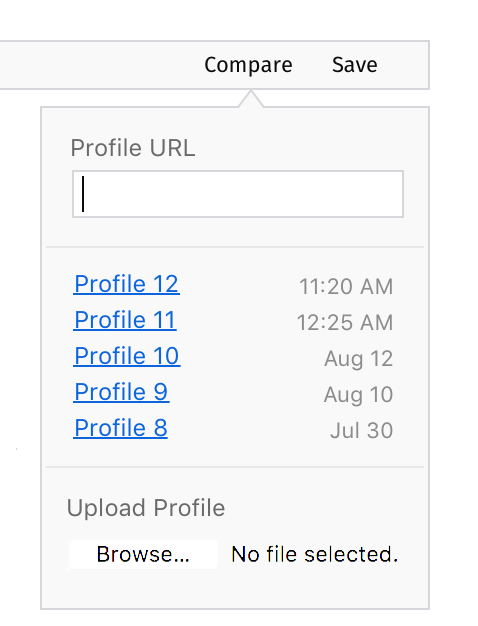Open the Compare menu in the toolbar
This screenshot has width=478, height=626.
tap(248, 65)
